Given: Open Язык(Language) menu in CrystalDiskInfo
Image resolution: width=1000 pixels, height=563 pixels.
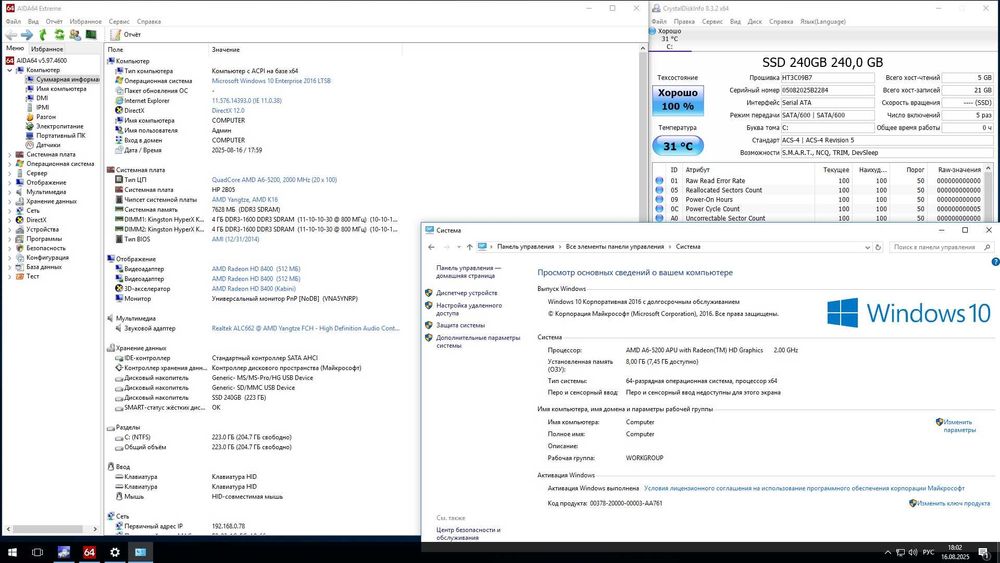Looking at the screenshot, I should 823,21.
